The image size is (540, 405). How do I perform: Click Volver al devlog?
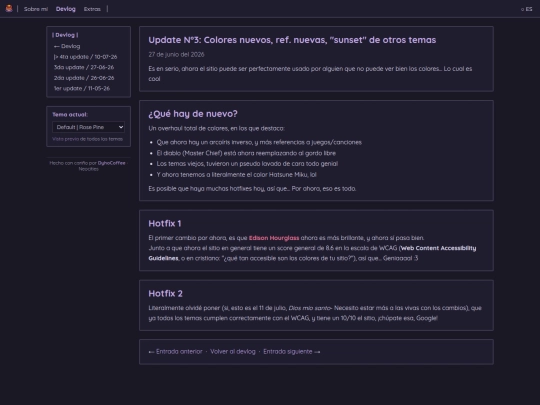233,352
